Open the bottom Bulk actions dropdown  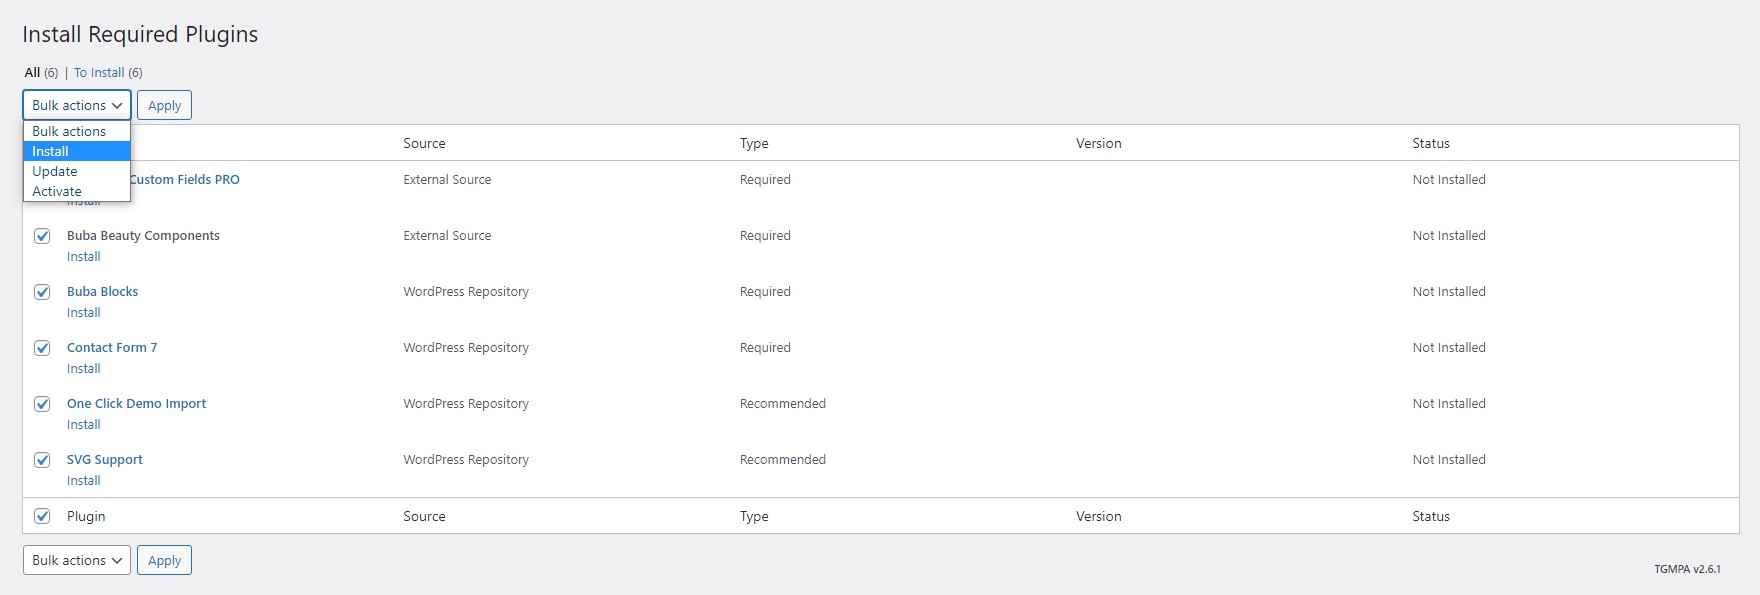pos(77,560)
